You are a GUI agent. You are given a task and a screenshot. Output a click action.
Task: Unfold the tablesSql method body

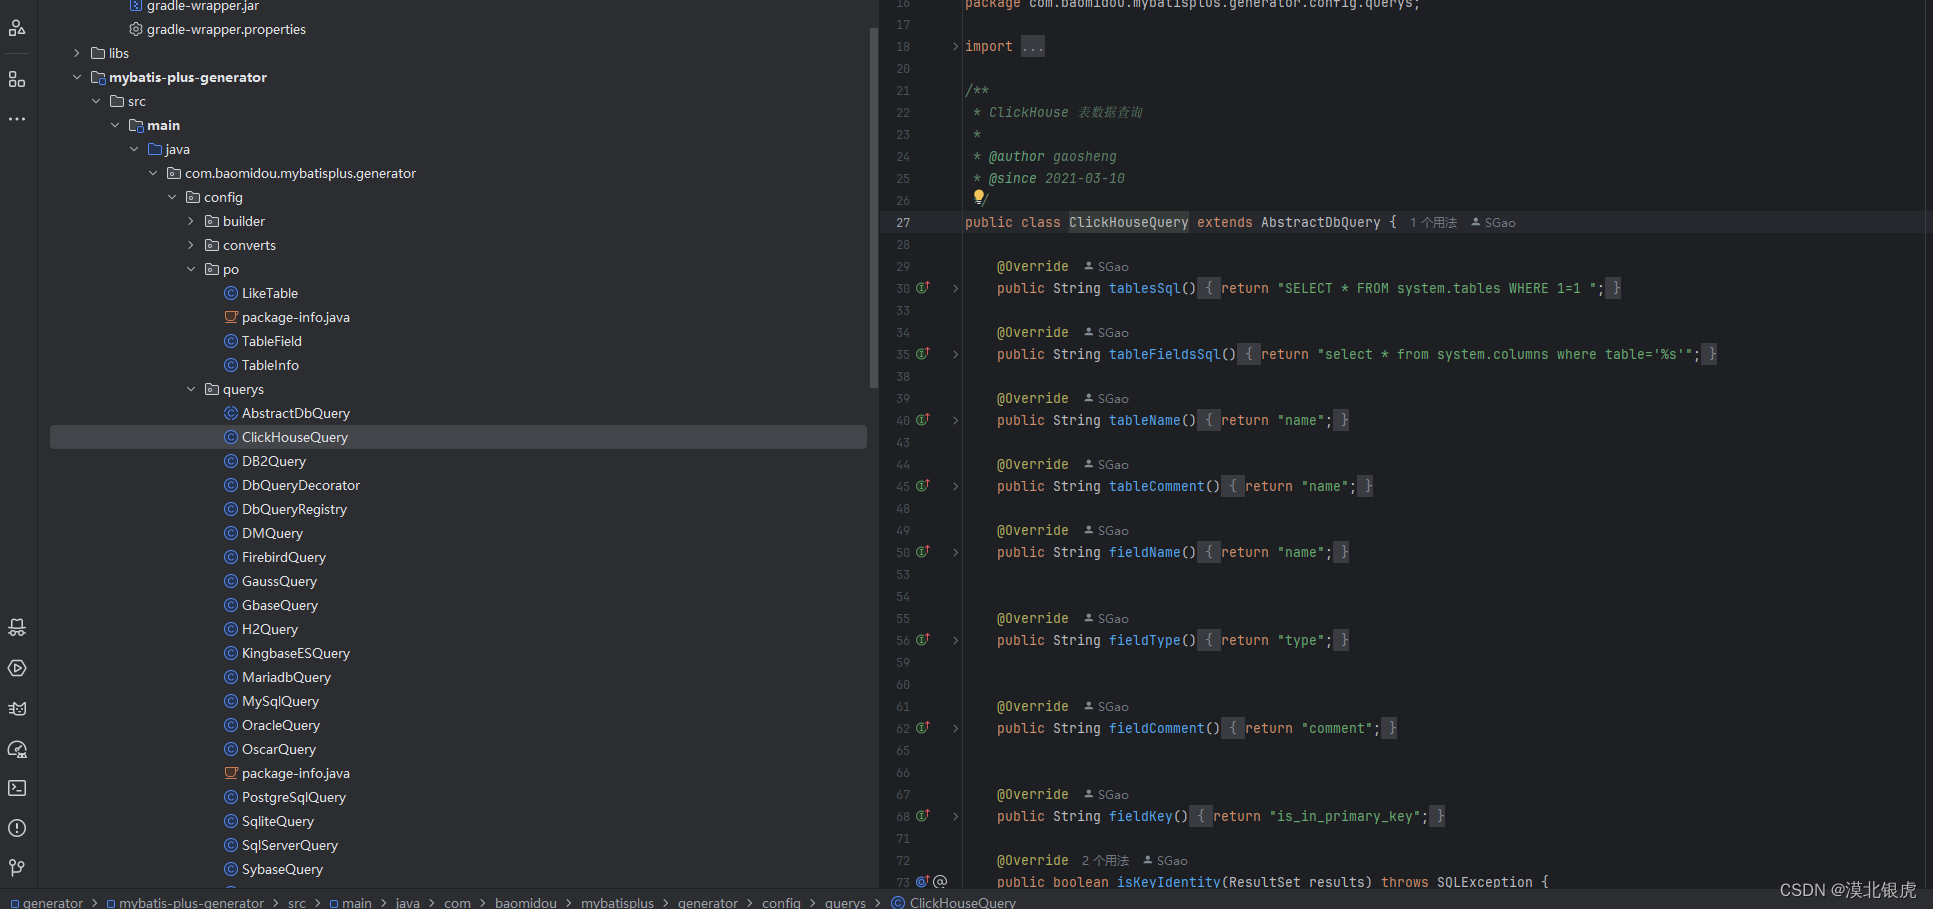tap(955, 288)
